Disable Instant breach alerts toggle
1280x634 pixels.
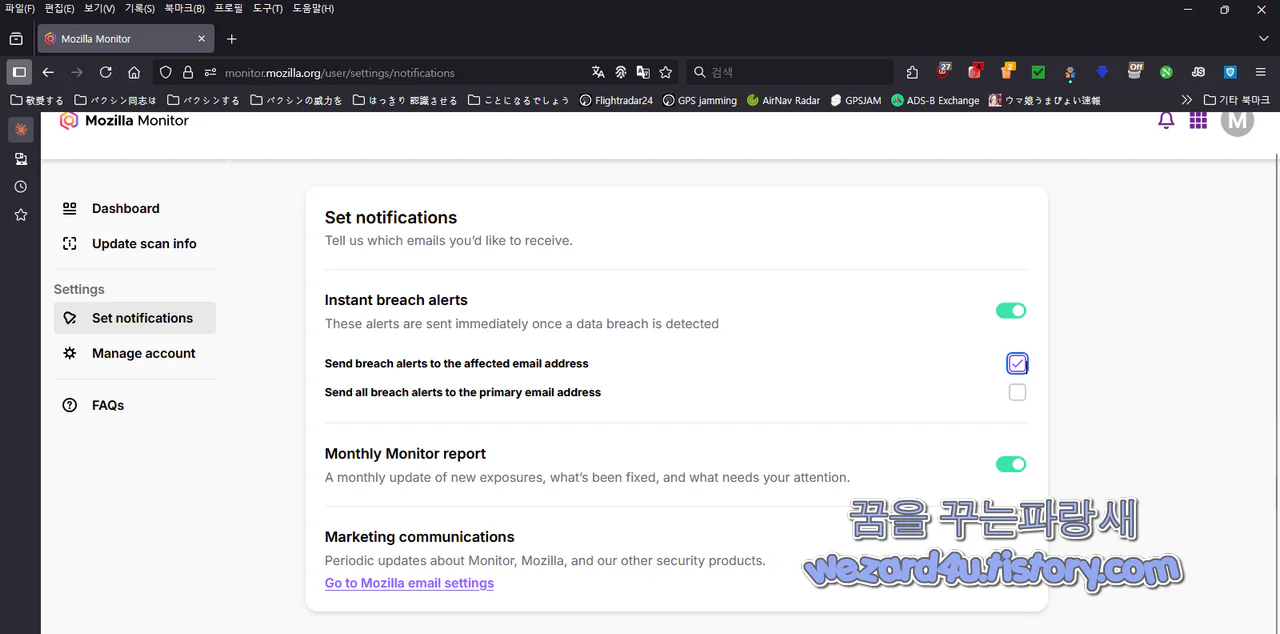pos(1011,311)
